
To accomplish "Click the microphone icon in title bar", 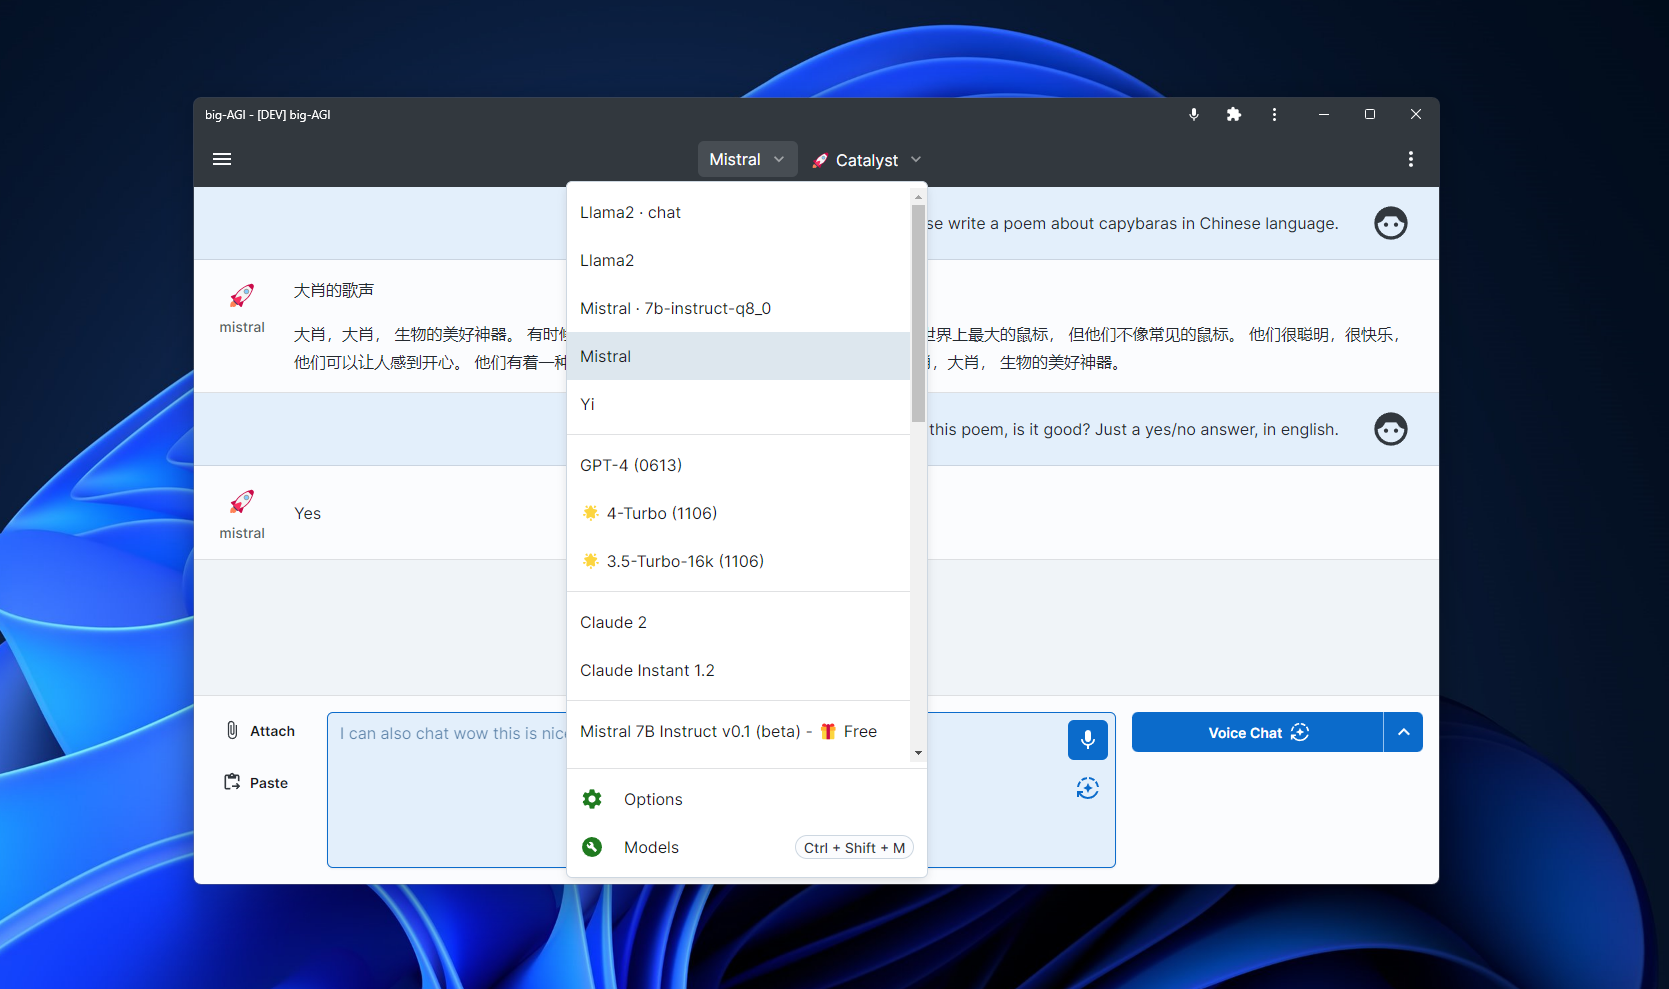I will [1193, 114].
